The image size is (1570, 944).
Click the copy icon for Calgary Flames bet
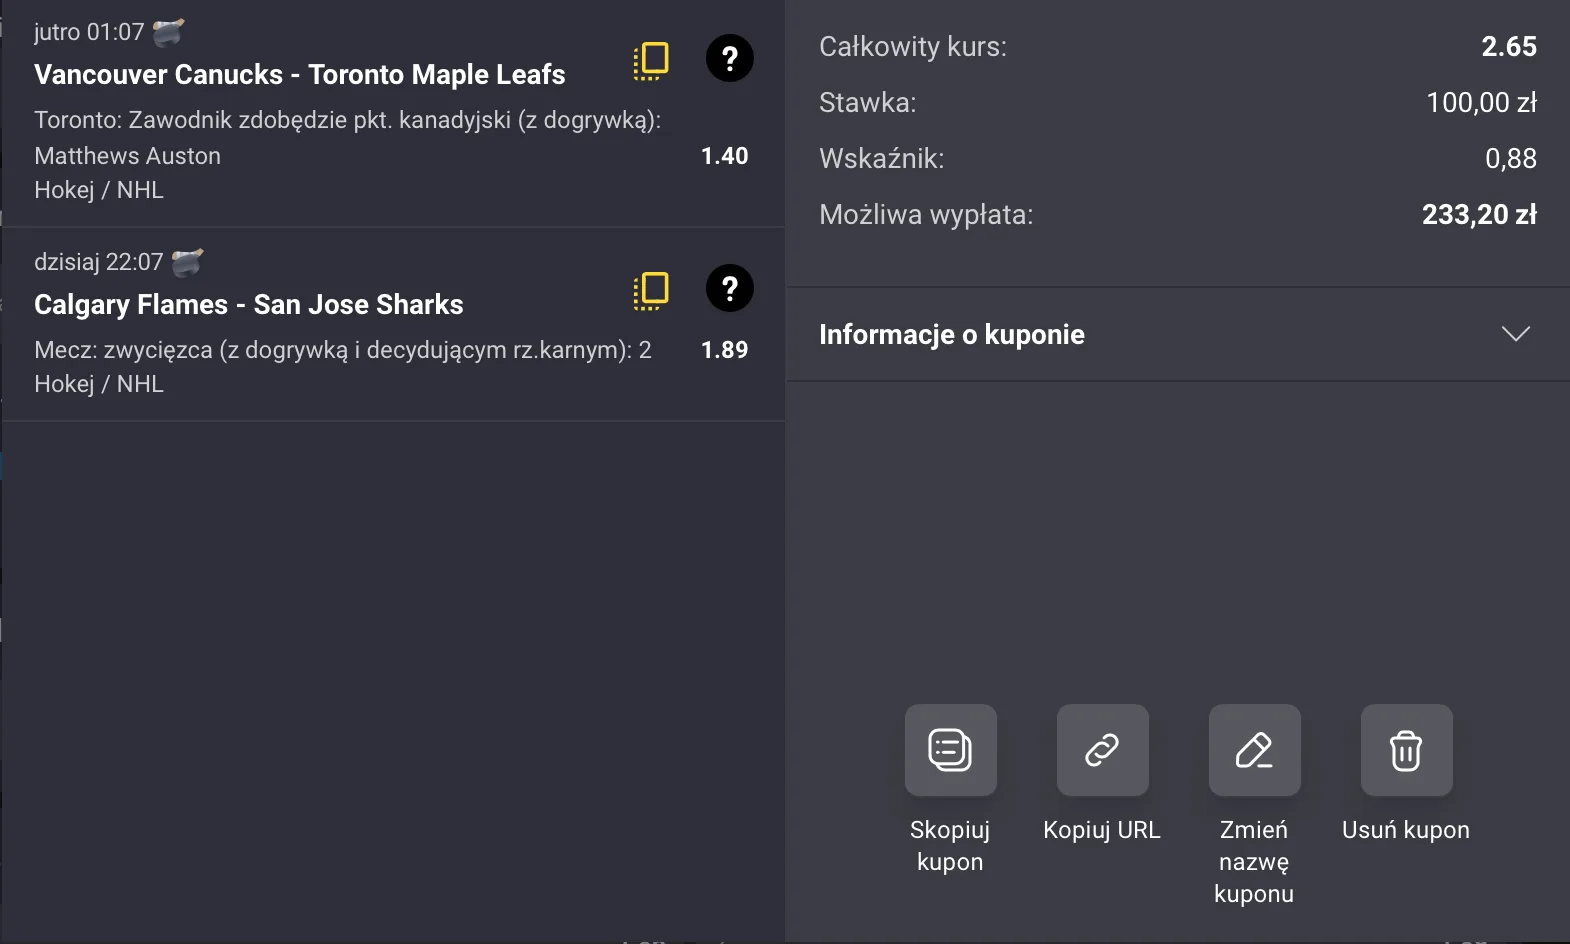pos(651,290)
